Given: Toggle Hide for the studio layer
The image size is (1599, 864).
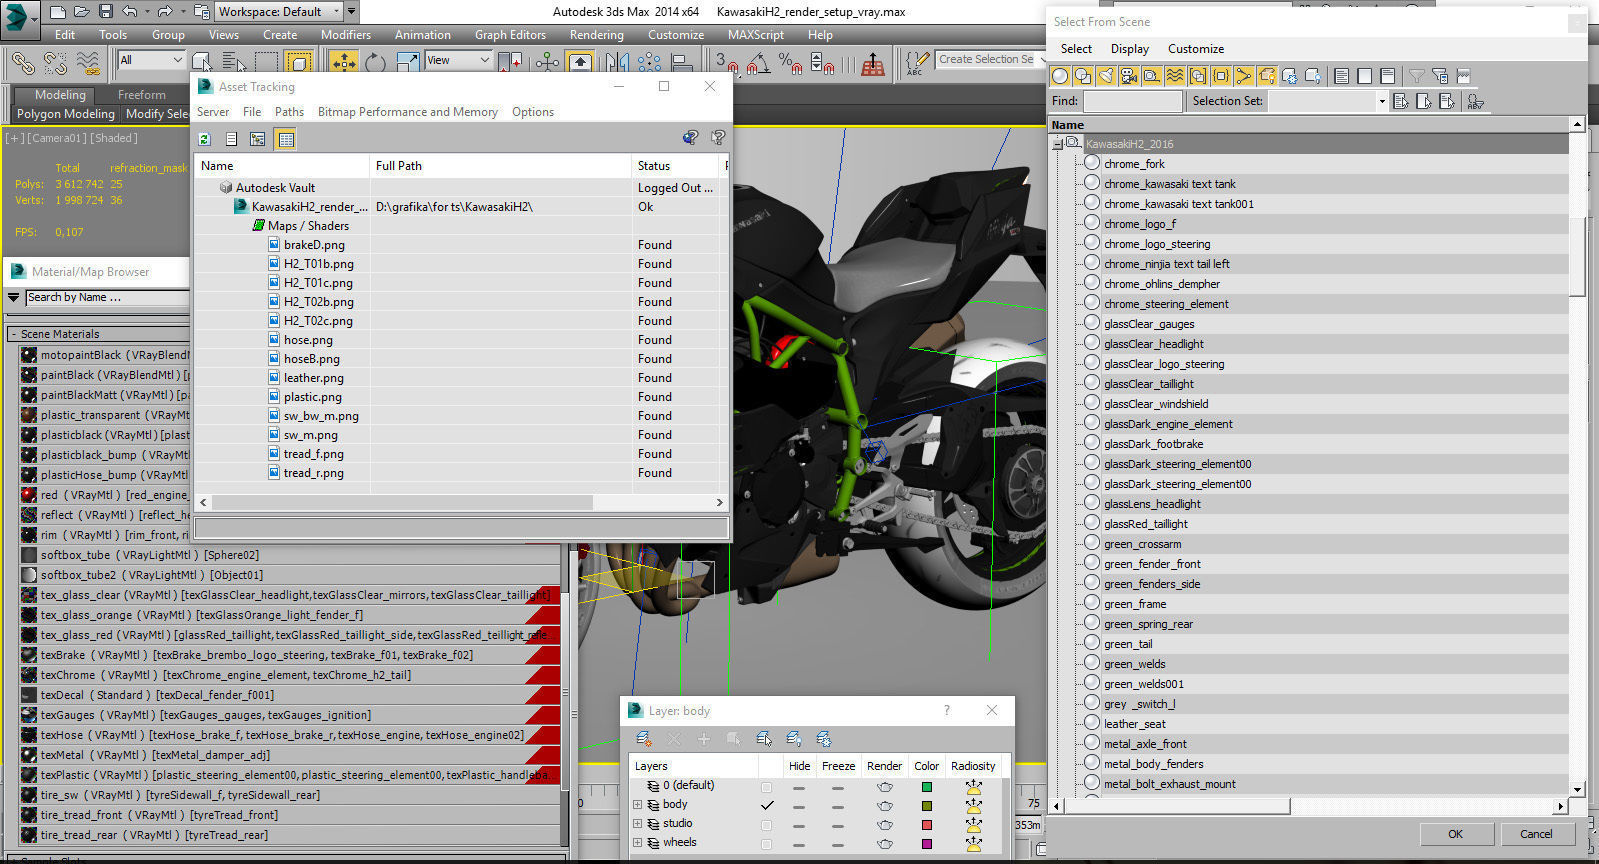Looking at the screenshot, I should click(799, 825).
